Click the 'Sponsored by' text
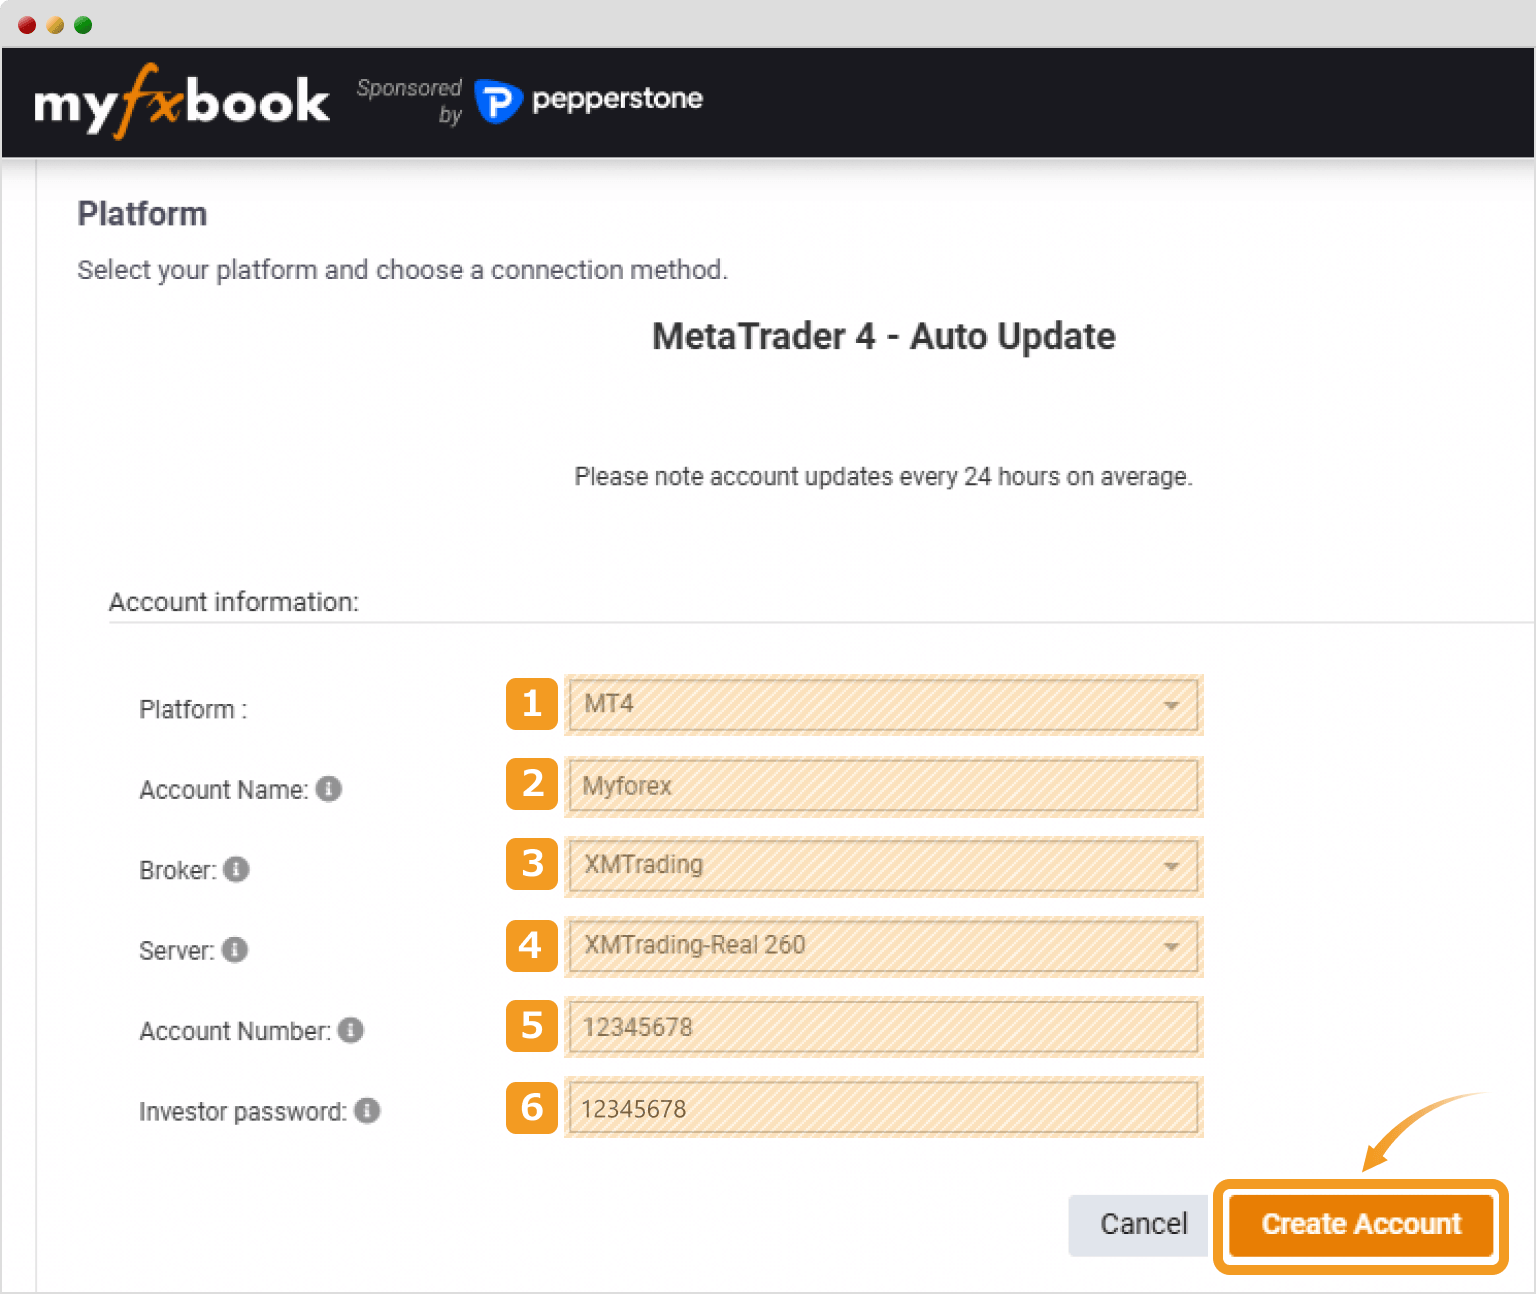 click(x=410, y=101)
